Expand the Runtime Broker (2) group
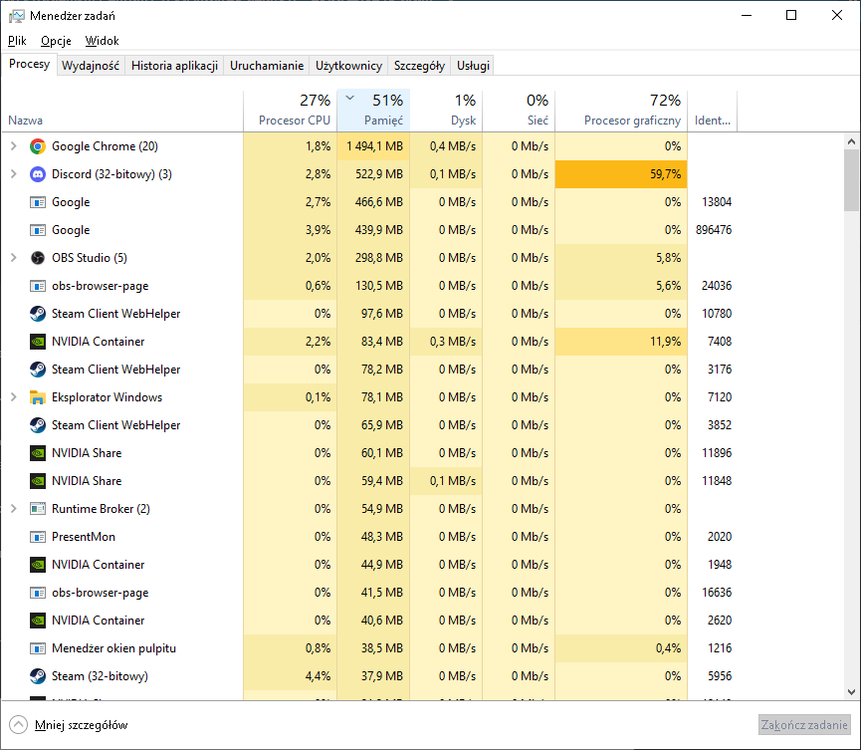The width and height of the screenshot is (861, 750). point(14,509)
